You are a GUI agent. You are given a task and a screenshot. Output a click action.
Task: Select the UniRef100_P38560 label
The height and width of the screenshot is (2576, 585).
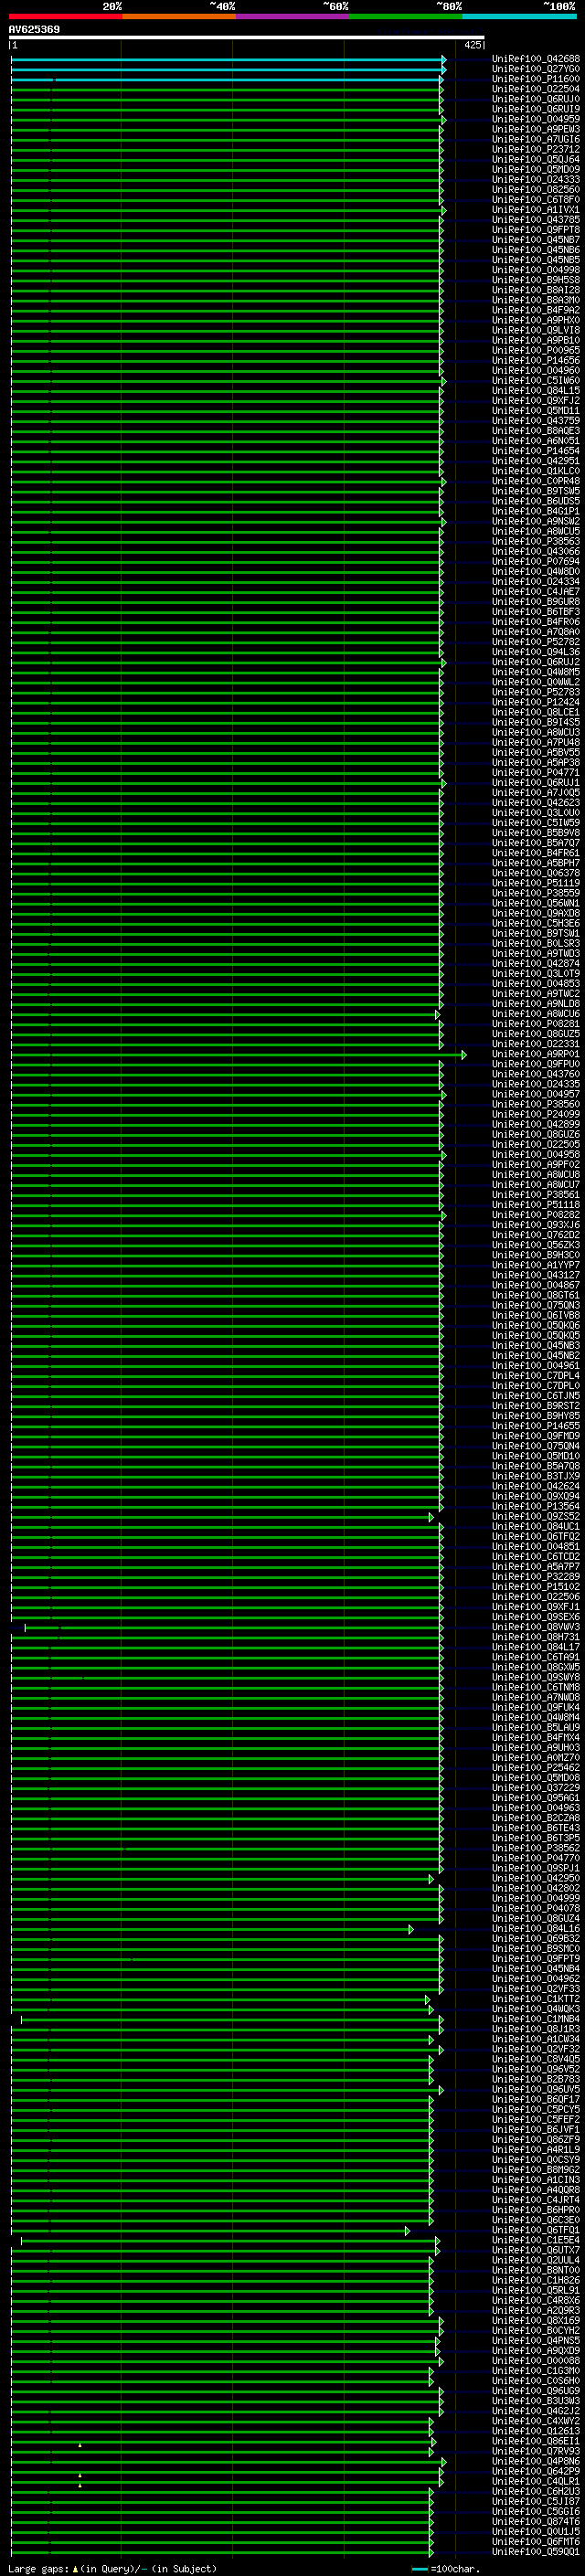point(536,1104)
